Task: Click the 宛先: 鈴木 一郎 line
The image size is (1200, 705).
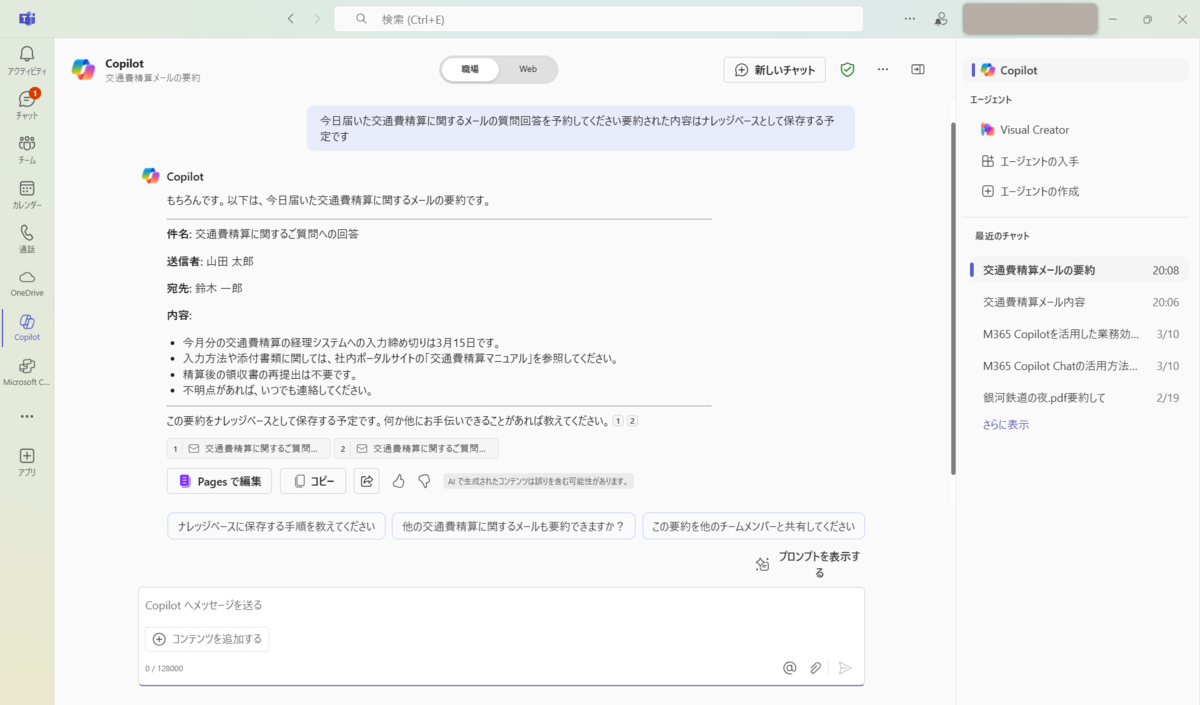Action: [205, 288]
